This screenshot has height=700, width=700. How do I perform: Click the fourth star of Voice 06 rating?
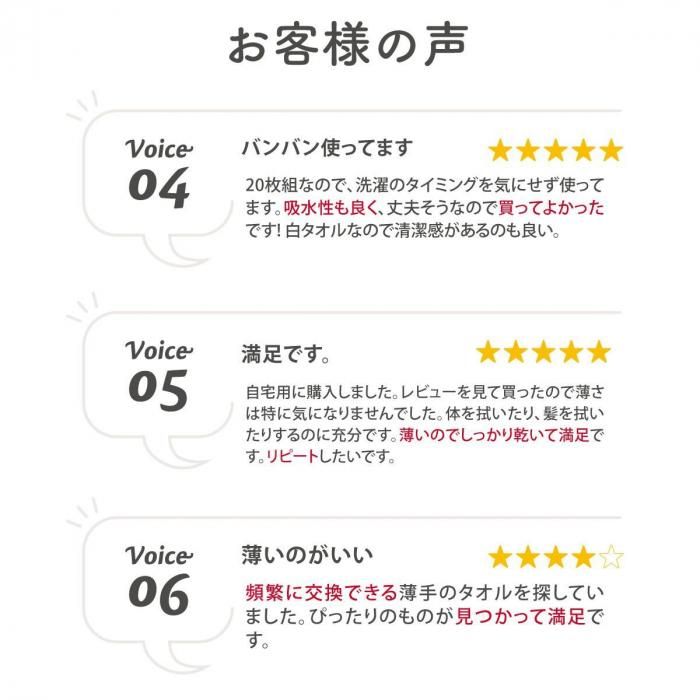[583, 557]
